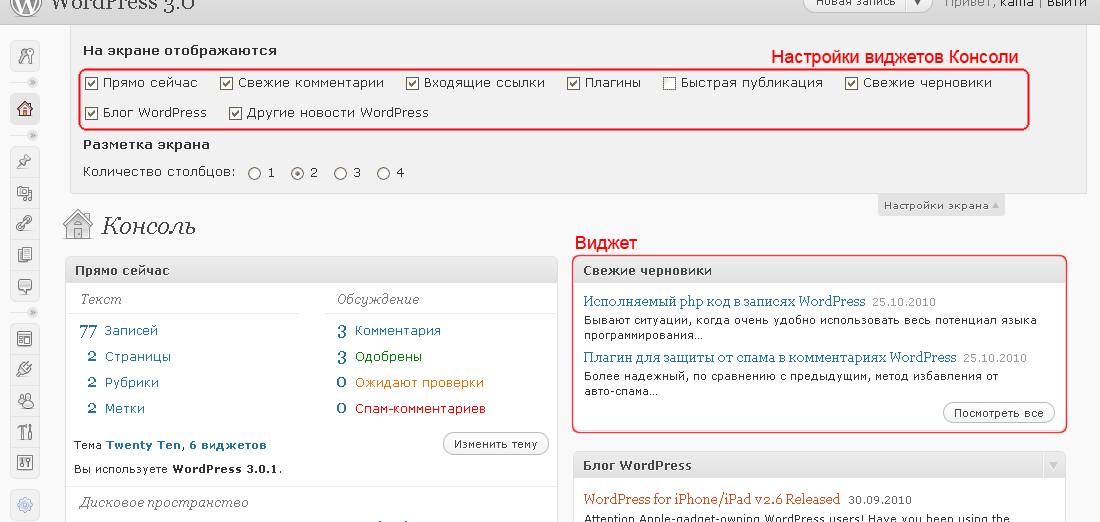Open the green Одобрены comments link
Image resolution: width=1100 pixels, height=522 pixels.
(388, 356)
